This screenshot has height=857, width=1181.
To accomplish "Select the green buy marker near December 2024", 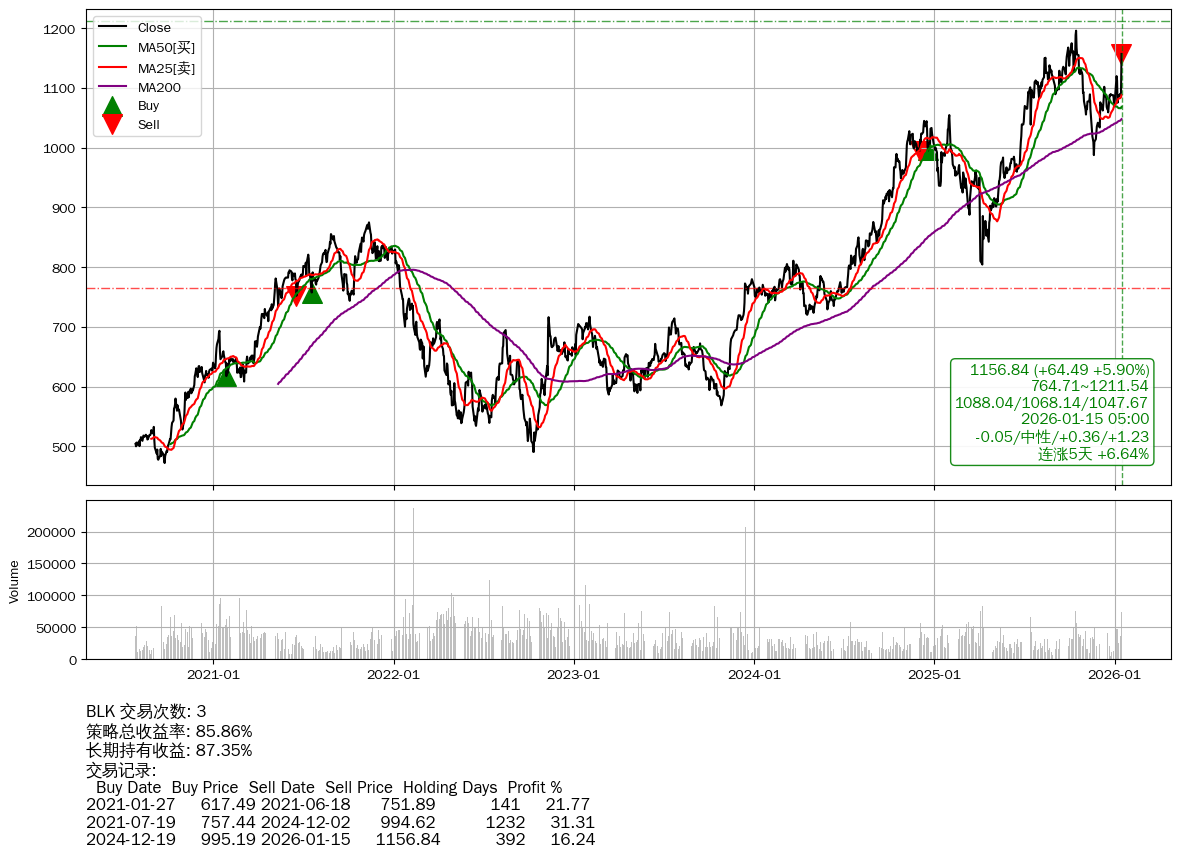I will tap(927, 151).
